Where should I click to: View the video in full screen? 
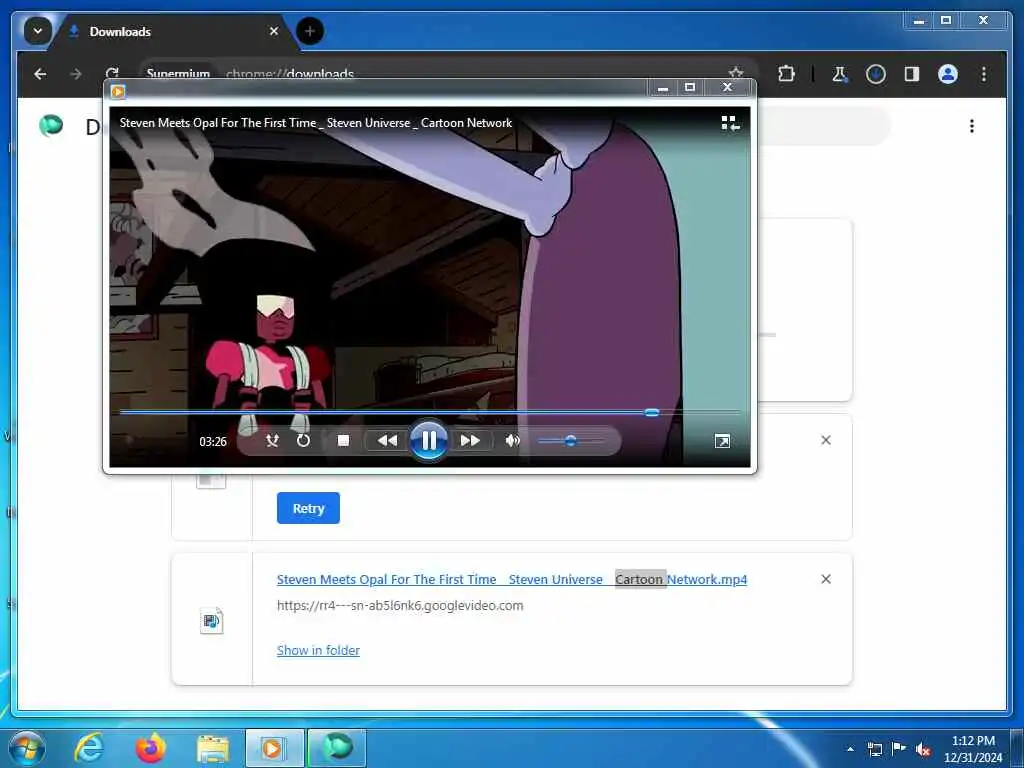[x=722, y=441]
